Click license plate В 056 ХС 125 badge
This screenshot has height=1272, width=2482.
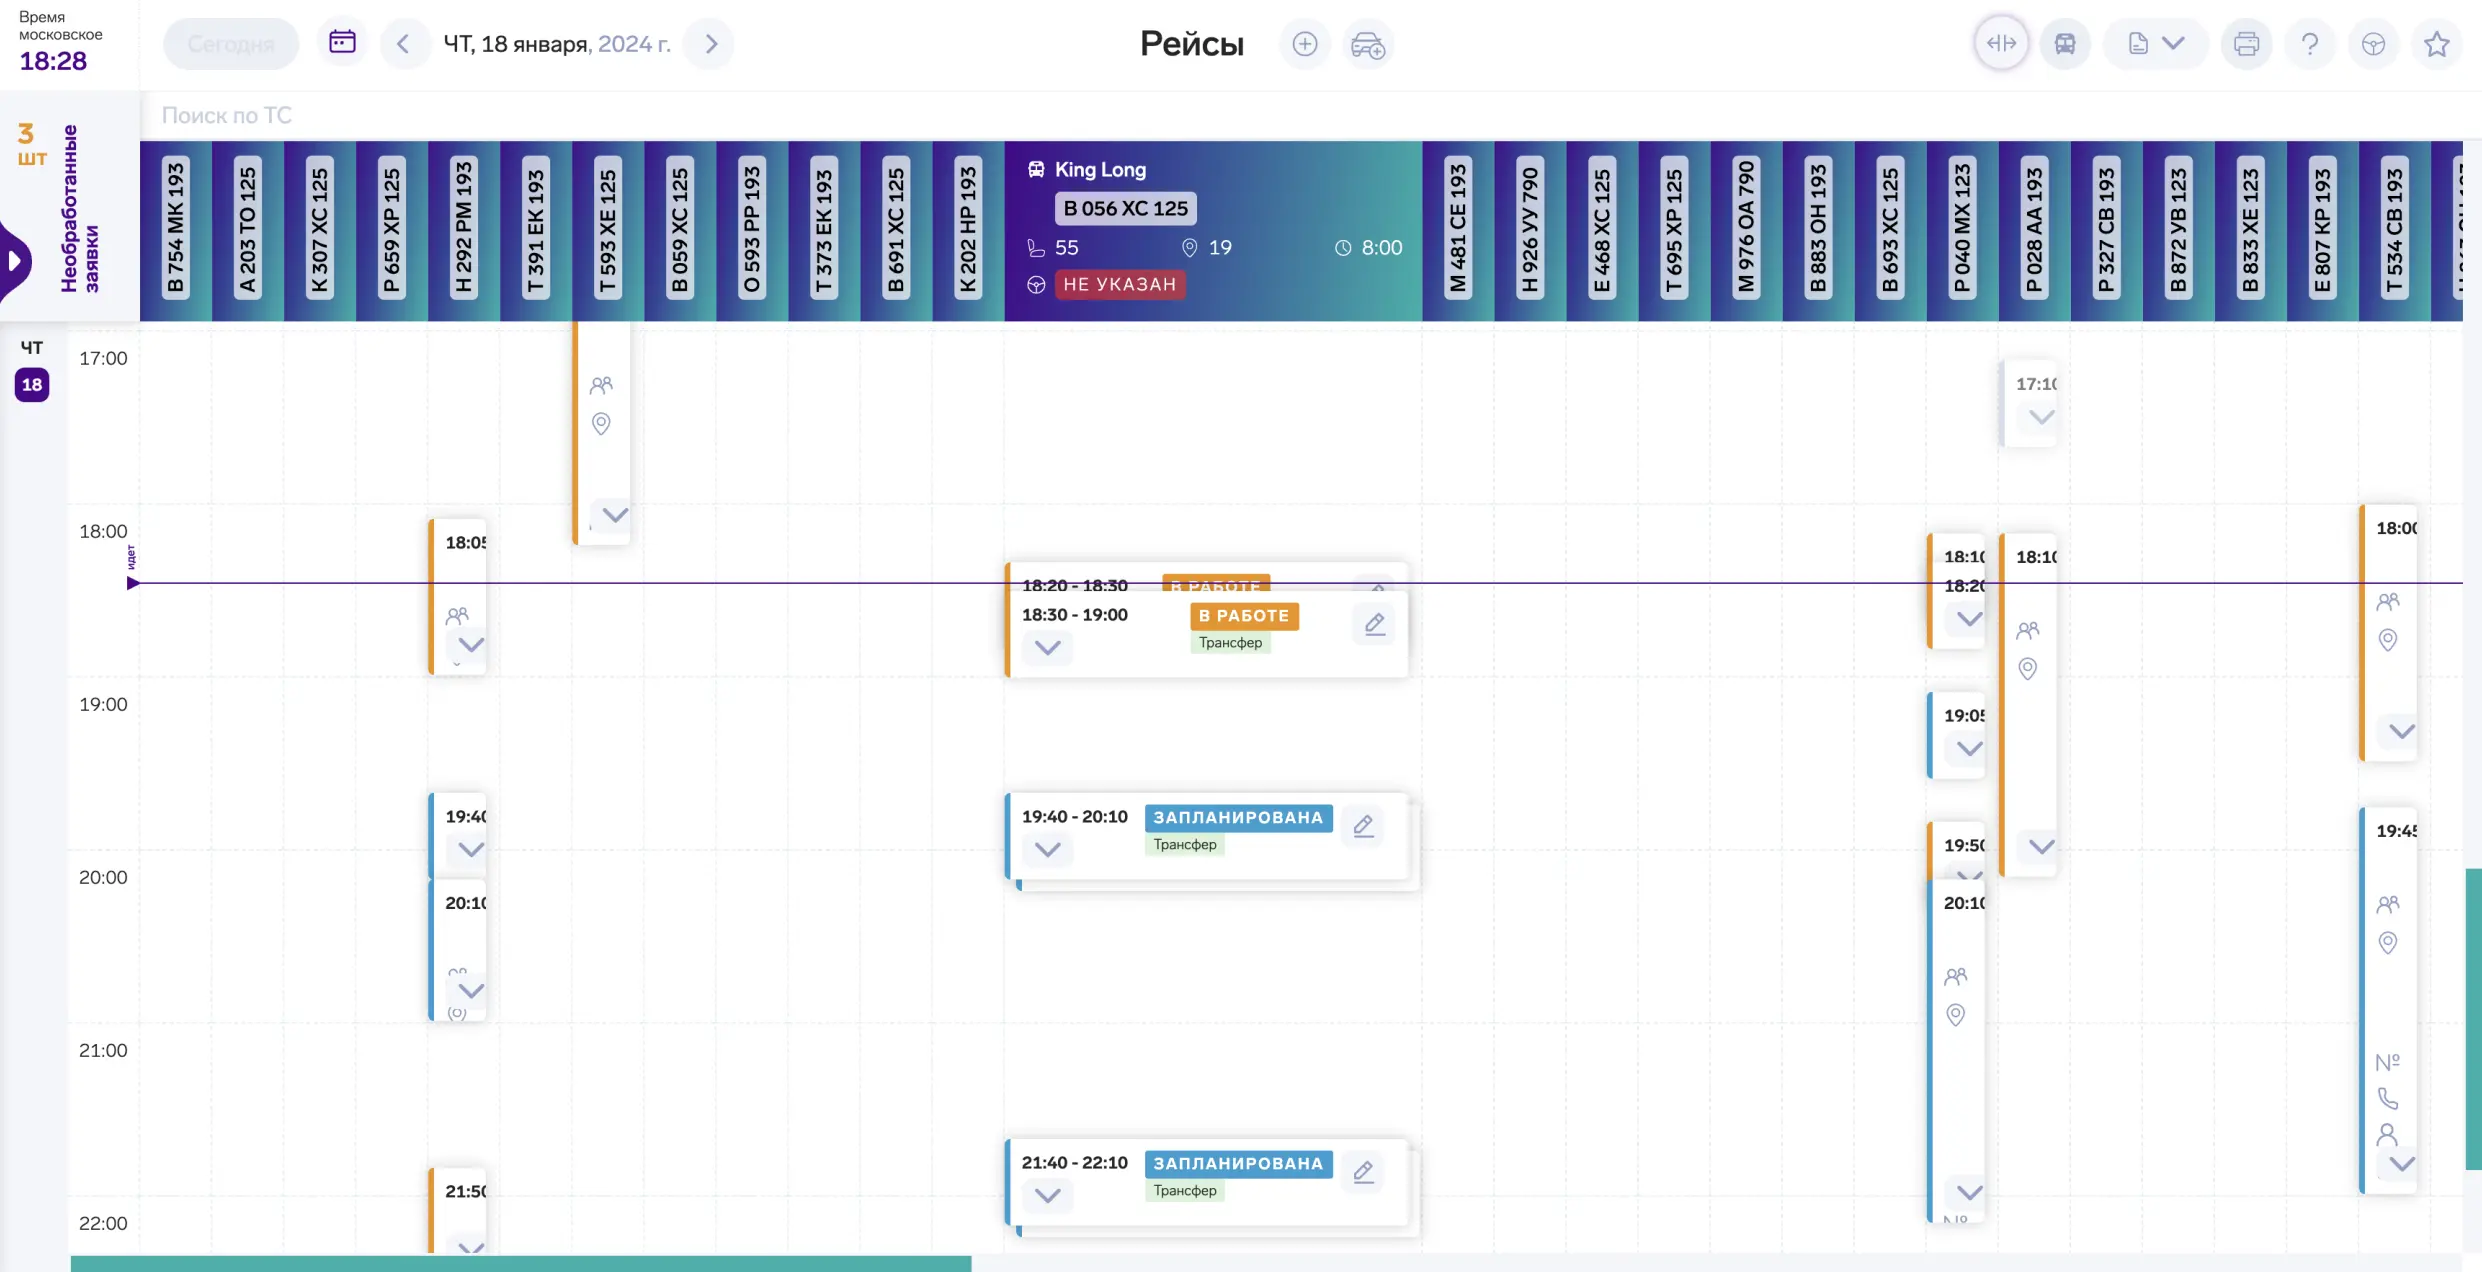(x=1125, y=208)
